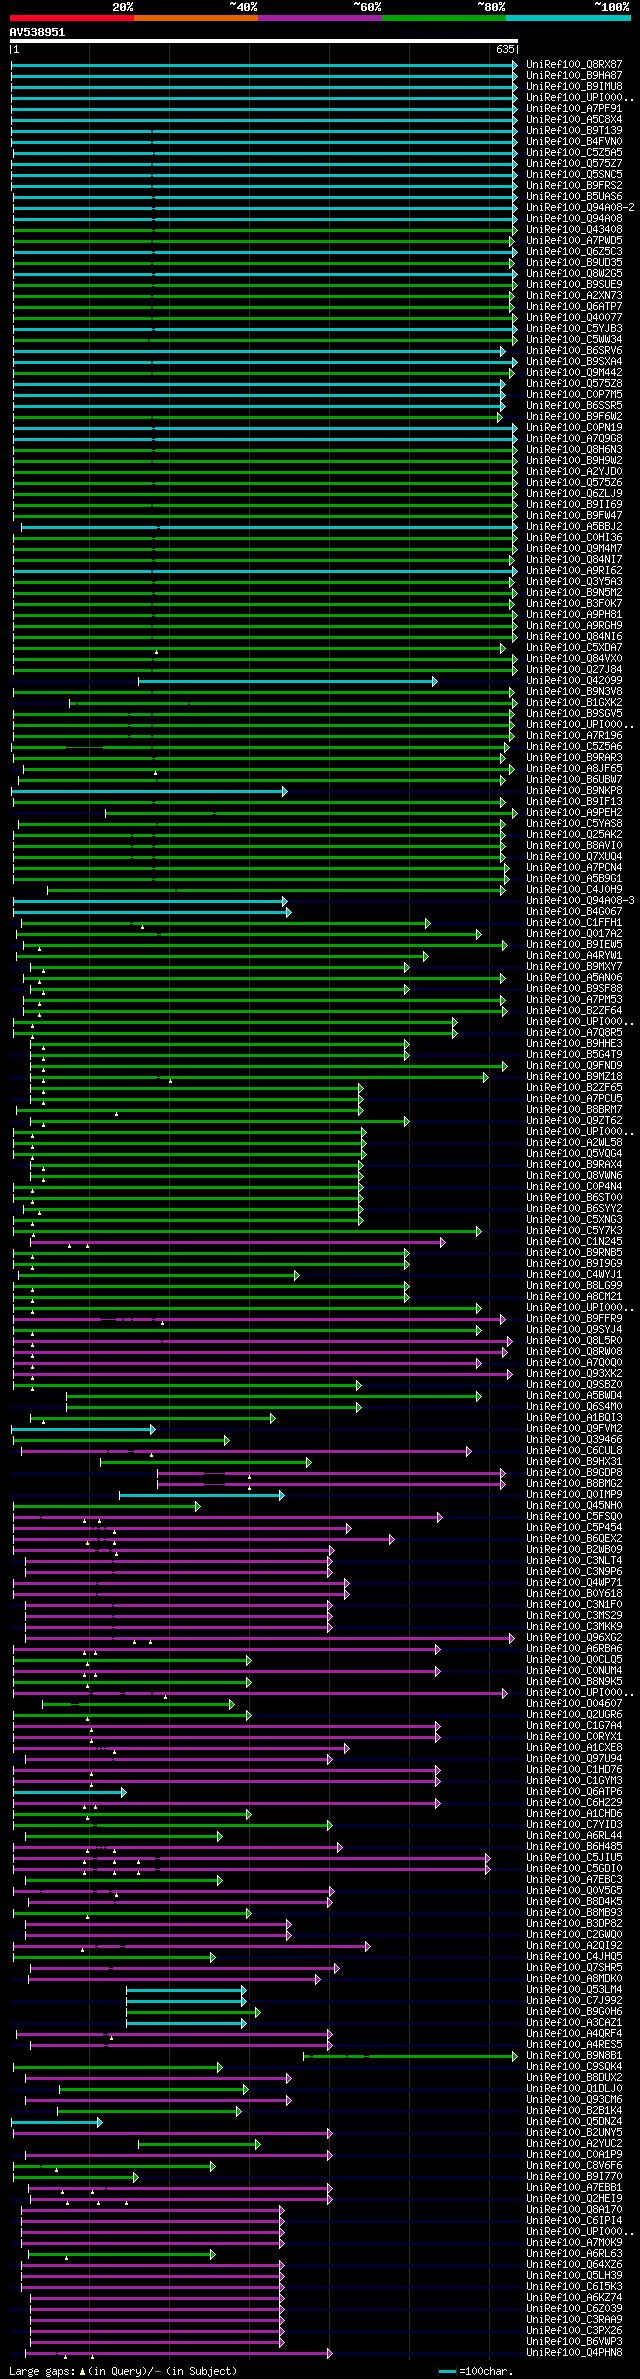Image resolution: width=640 pixels, height=2379 pixels.
Task: Click the orange ~40% identity legend segment
Action: (x=196, y=17)
